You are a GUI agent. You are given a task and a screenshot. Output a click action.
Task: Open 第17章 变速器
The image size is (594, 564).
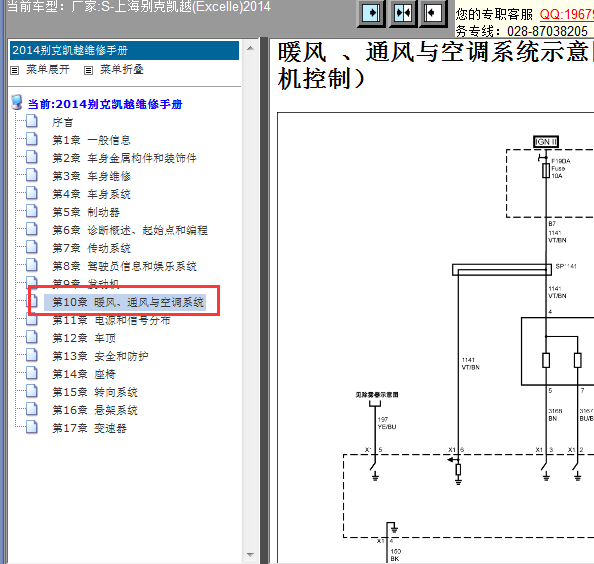89,428
